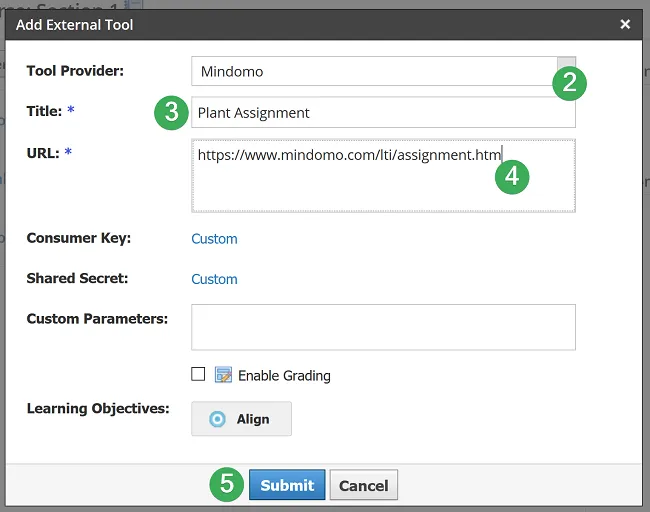Image resolution: width=650 pixels, height=512 pixels.
Task: Click the green step 3 badge
Action: pyautogui.click(x=171, y=113)
